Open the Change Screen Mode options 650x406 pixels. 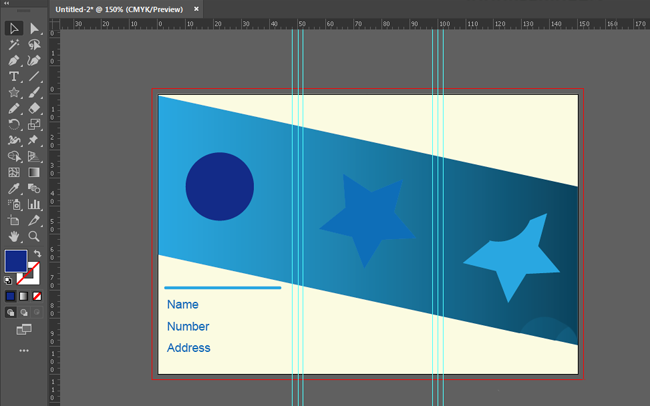pos(24,329)
